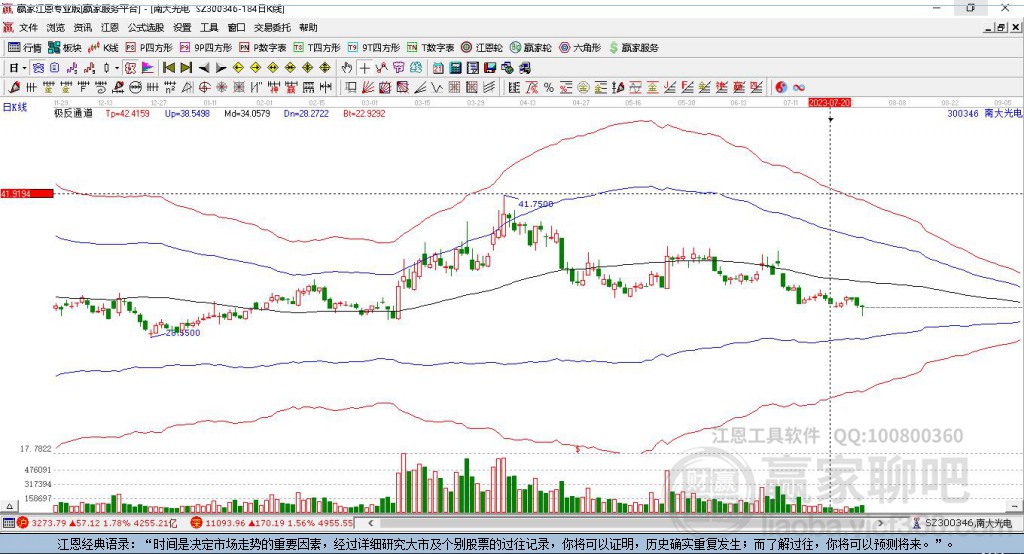Open the 文件 menu
The image size is (1024, 554).
[x=28, y=27]
